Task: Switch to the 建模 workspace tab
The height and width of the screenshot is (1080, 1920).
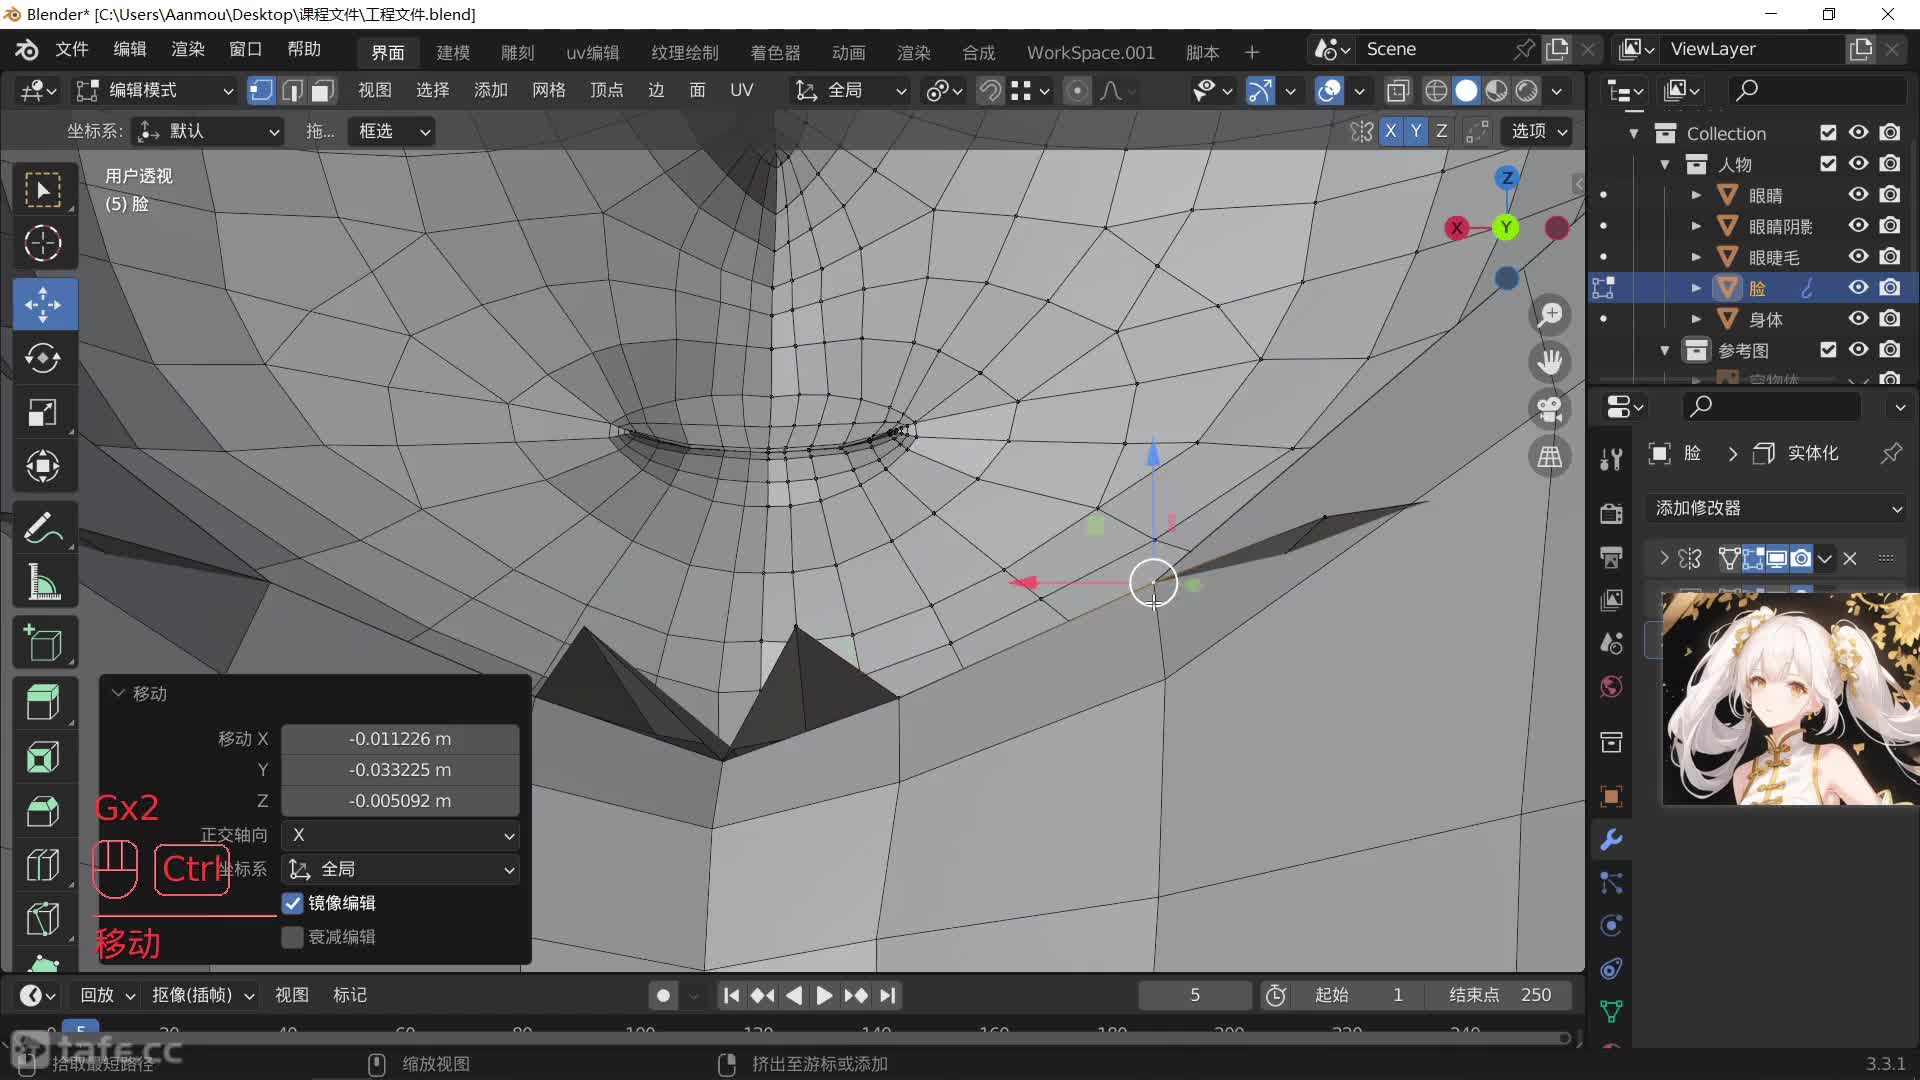Action: point(453,52)
